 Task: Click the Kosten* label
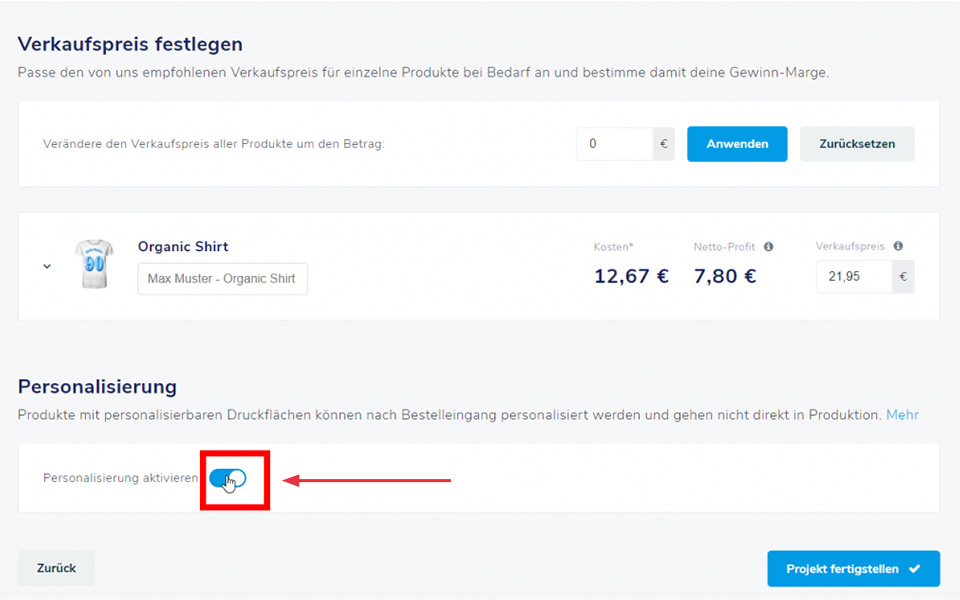point(613,247)
